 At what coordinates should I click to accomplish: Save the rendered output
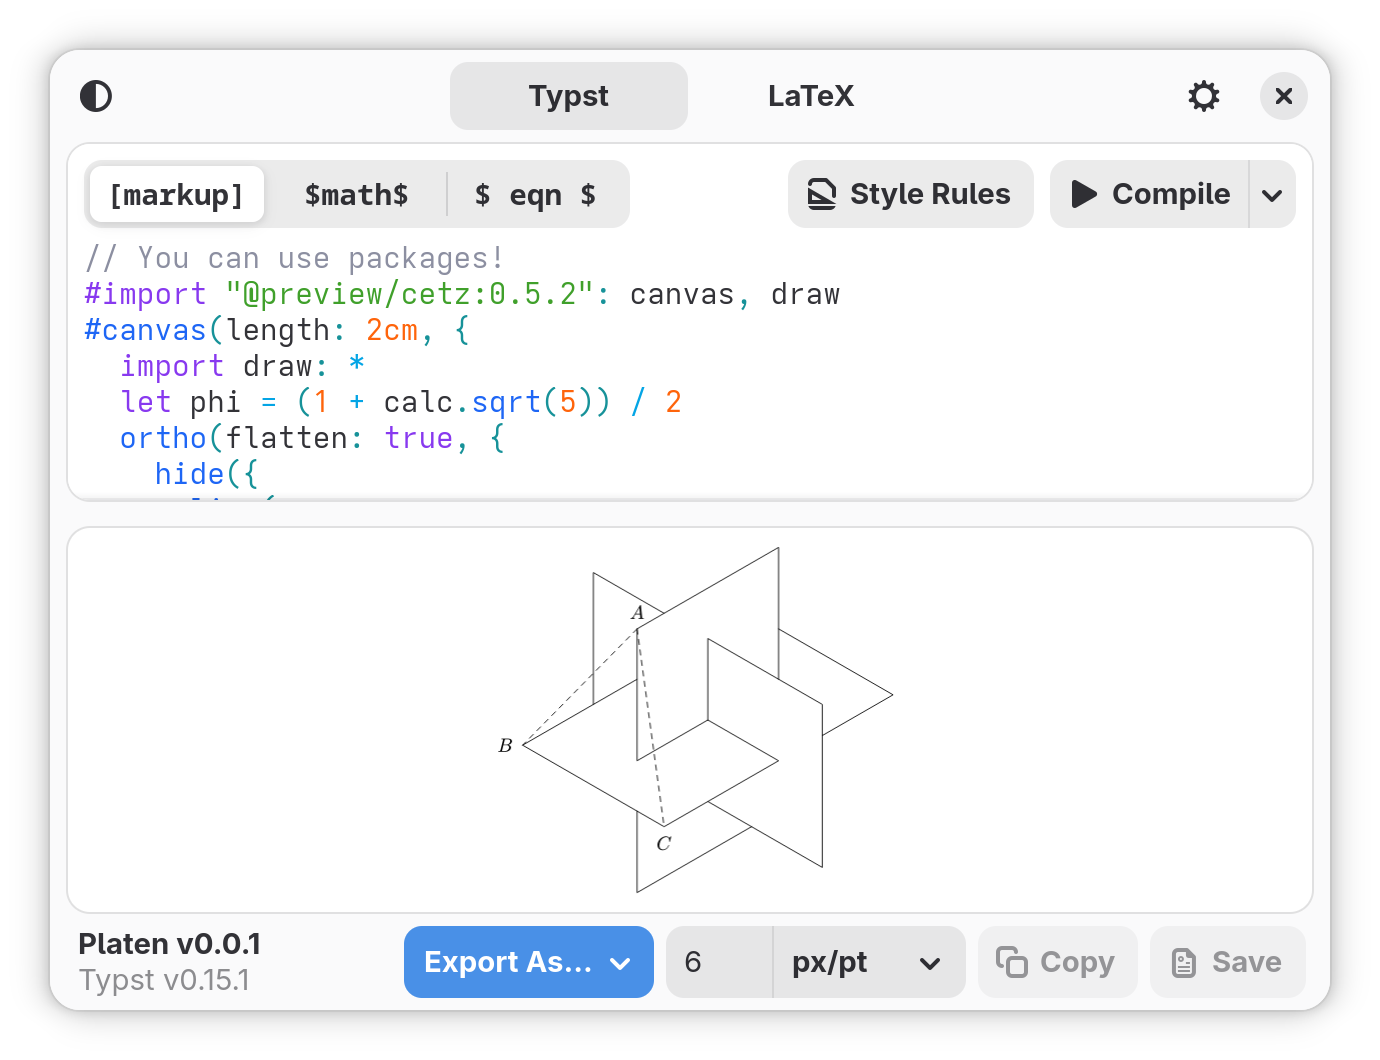1228,962
